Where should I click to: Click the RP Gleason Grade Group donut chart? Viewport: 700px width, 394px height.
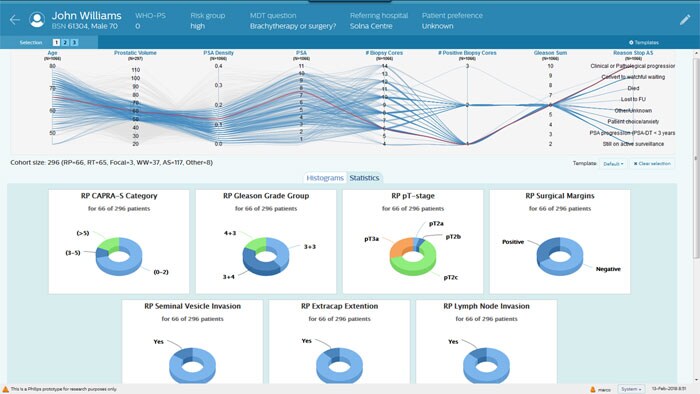point(266,257)
